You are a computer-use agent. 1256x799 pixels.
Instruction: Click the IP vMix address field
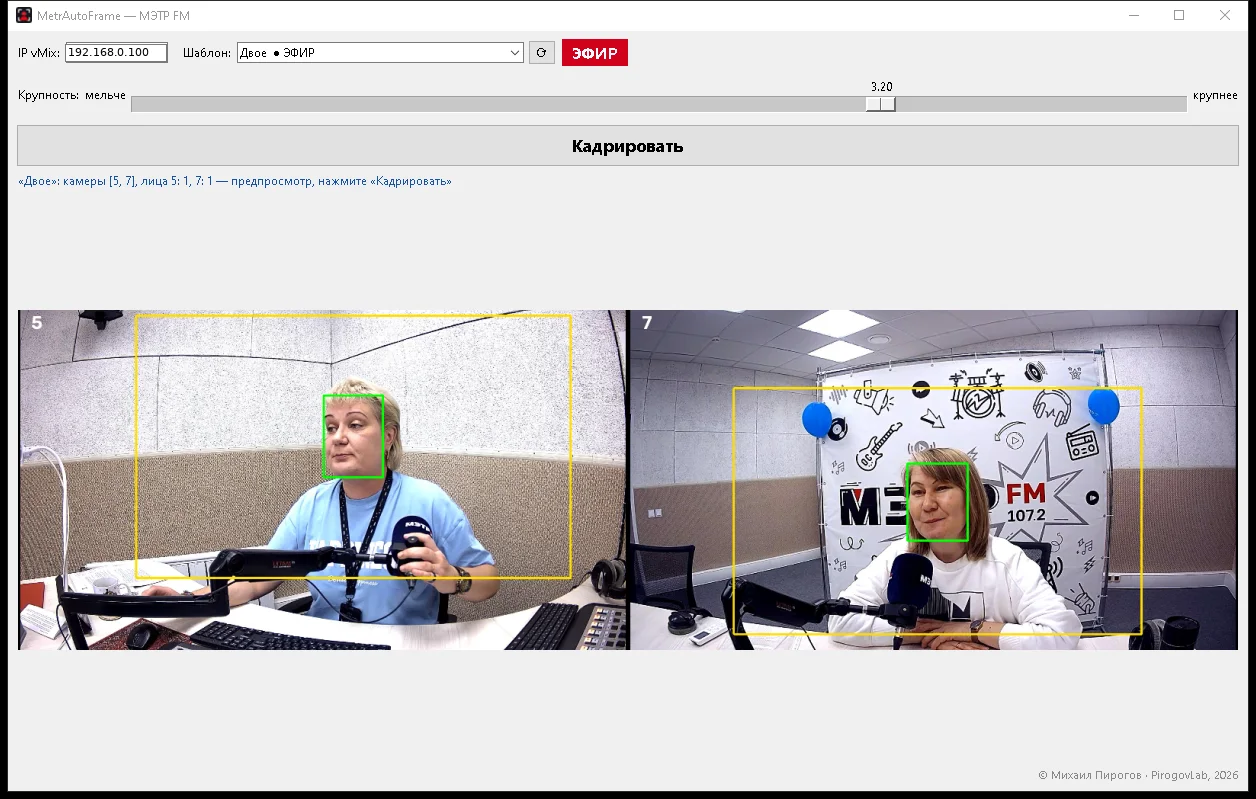116,53
